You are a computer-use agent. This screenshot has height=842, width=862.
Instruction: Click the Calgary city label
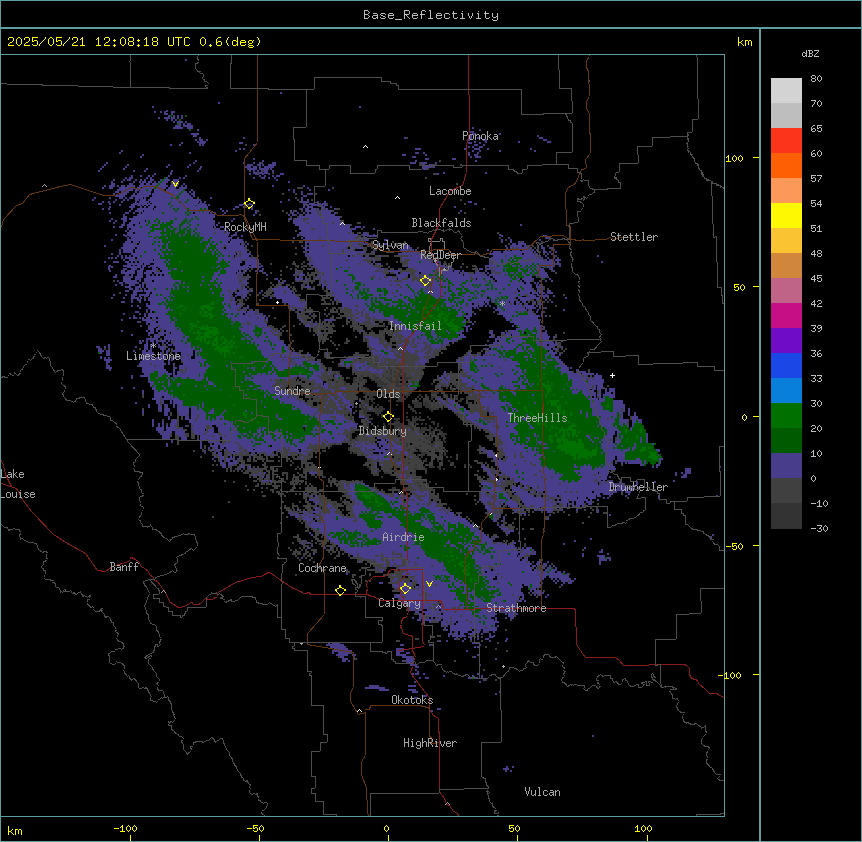(399, 603)
